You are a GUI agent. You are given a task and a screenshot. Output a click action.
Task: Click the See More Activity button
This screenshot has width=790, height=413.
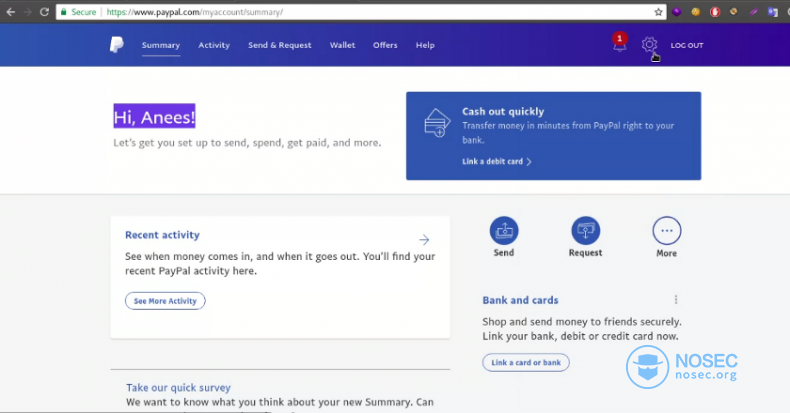pyautogui.click(x=165, y=301)
